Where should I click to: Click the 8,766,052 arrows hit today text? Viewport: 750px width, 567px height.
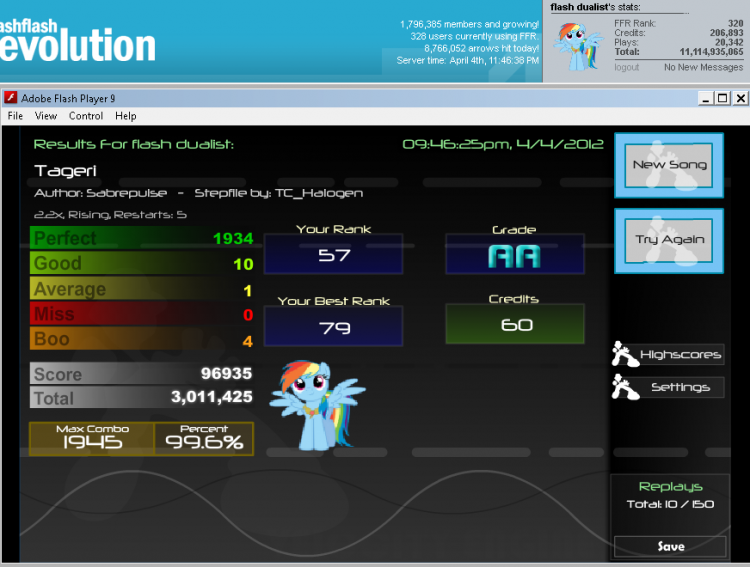481,48
